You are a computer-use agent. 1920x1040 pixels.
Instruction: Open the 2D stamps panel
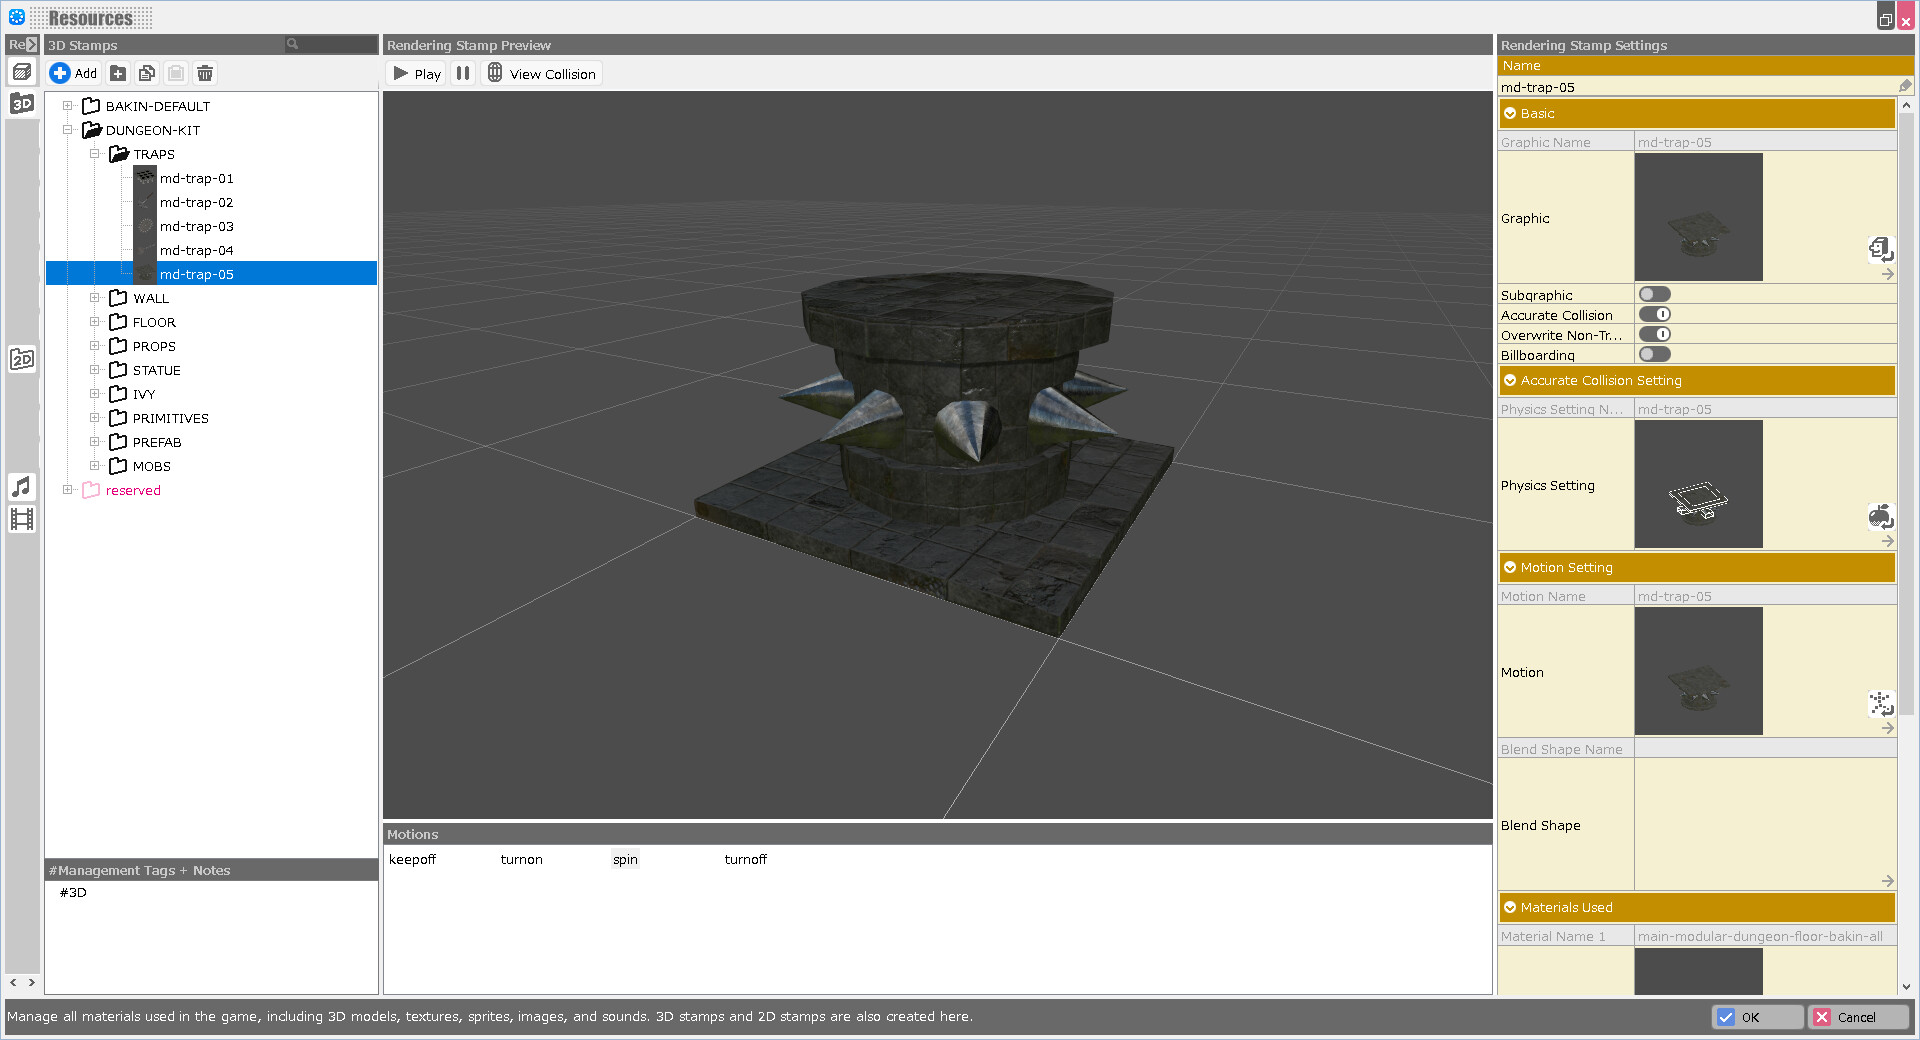[x=21, y=359]
